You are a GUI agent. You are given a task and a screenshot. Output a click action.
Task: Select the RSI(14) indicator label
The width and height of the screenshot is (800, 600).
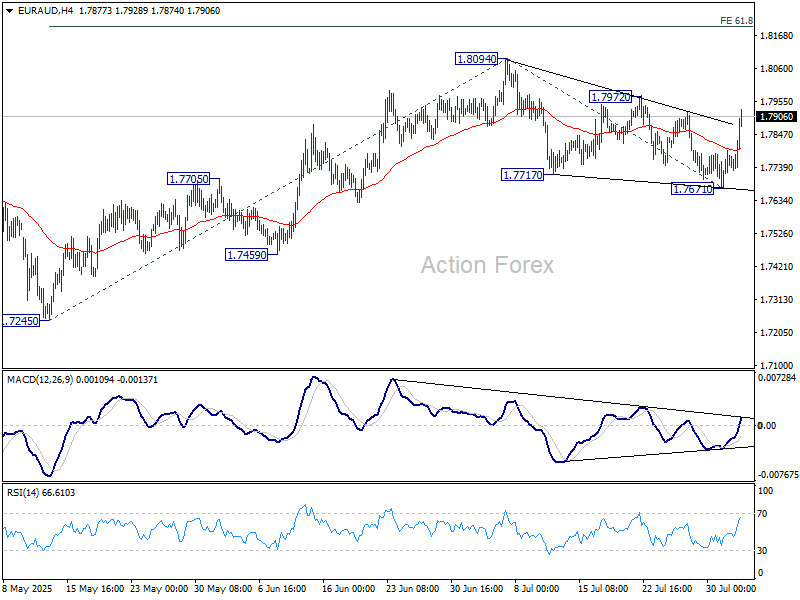25,492
